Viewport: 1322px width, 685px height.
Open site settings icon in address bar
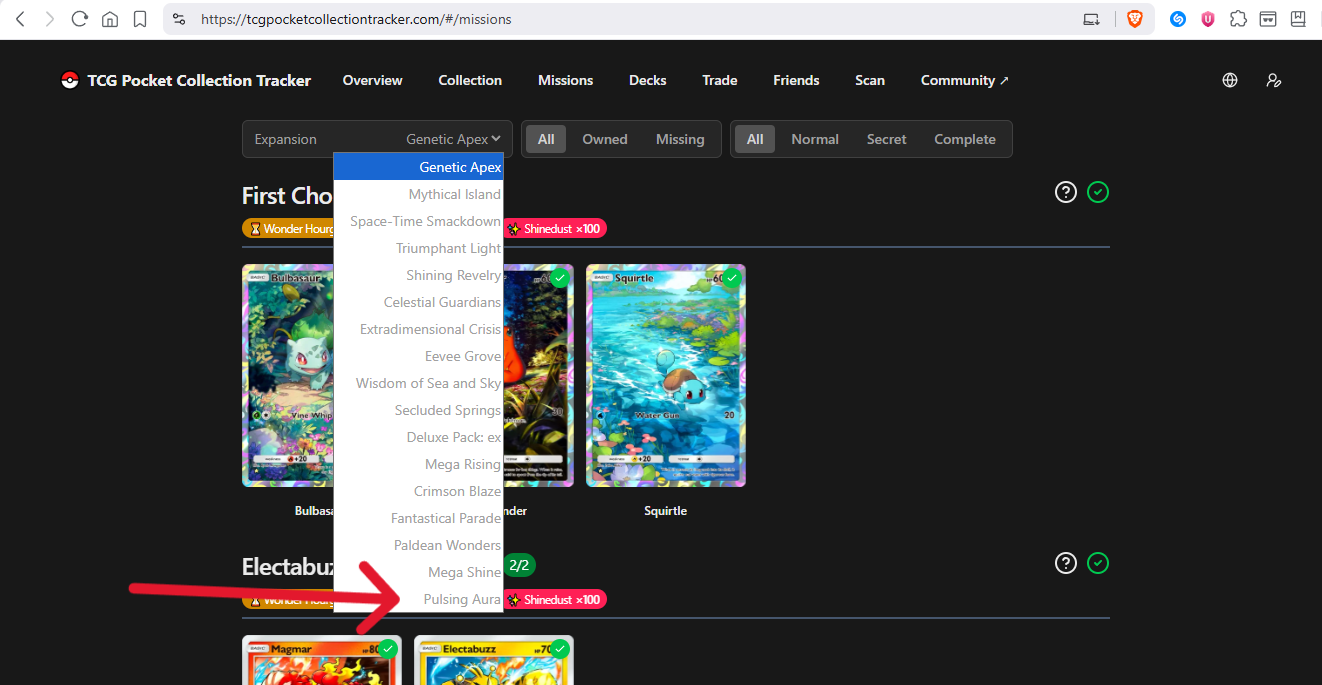point(179,19)
